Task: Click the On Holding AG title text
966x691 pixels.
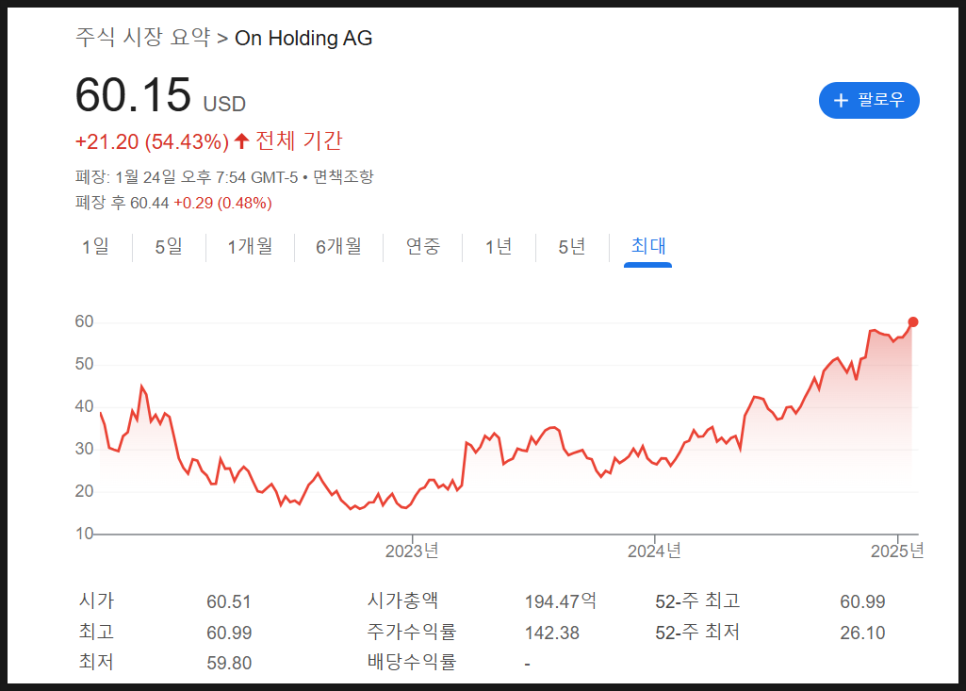Action: (x=304, y=38)
